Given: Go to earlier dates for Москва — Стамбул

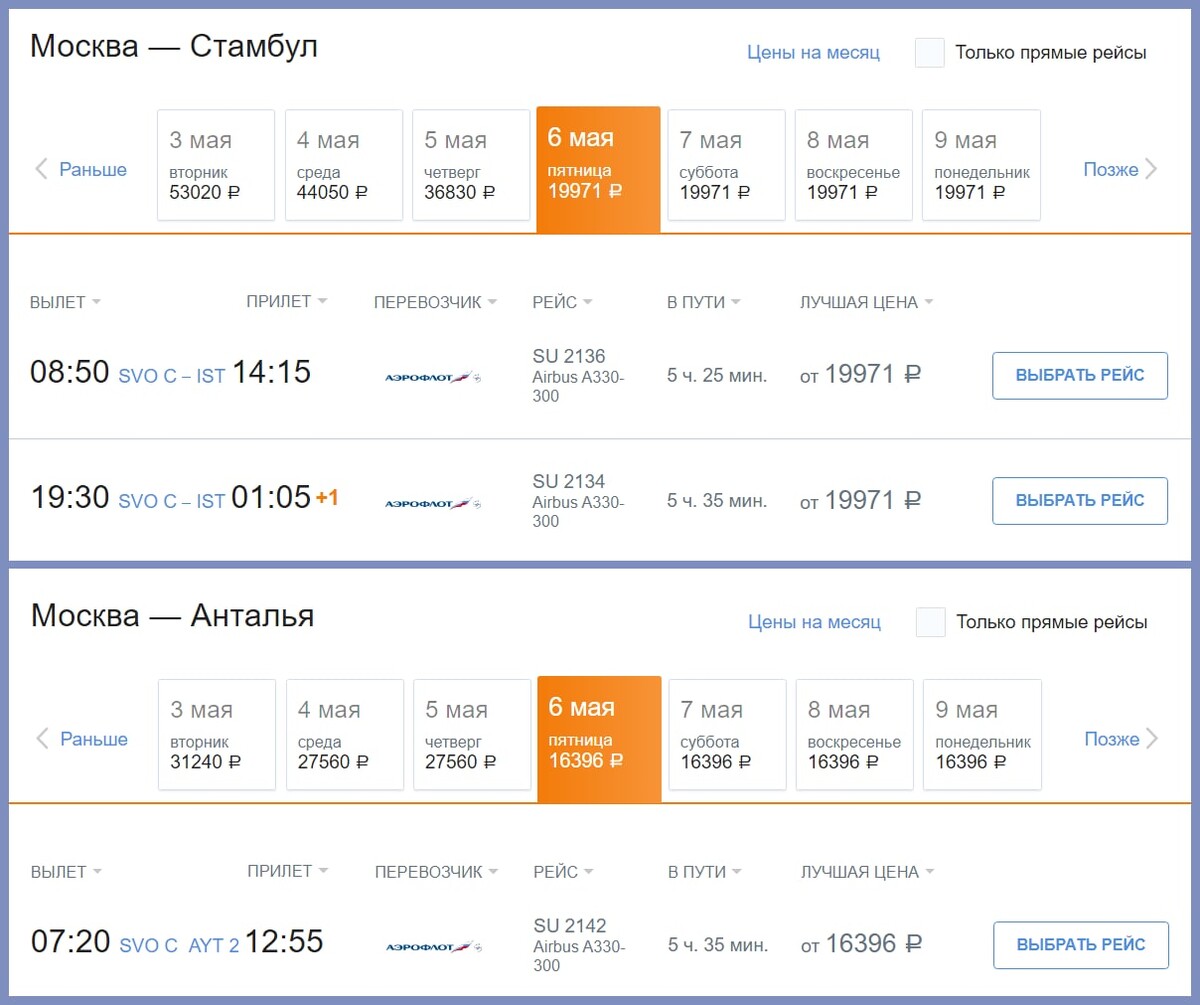Looking at the screenshot, I should point(81,169).
